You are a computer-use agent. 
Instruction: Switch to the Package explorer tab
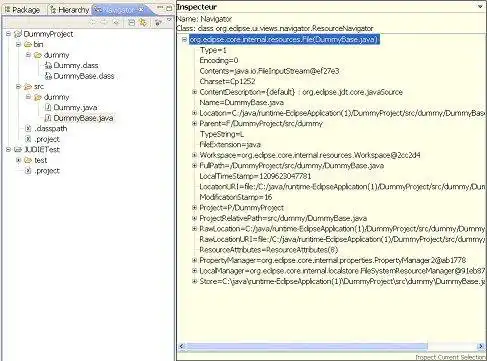click(23, 10)
